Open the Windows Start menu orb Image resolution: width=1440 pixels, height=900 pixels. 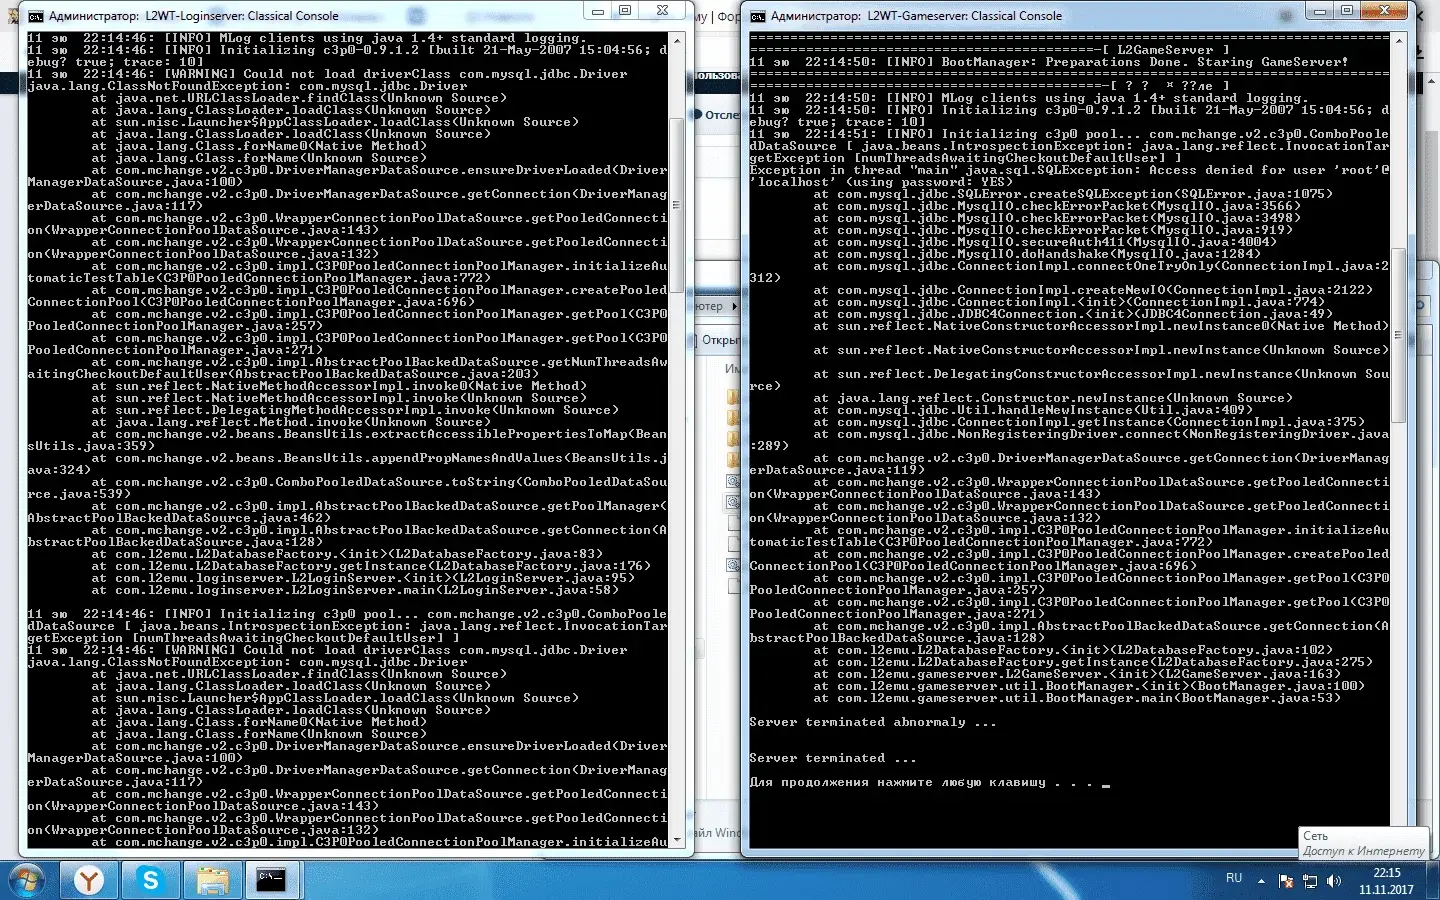27,880
